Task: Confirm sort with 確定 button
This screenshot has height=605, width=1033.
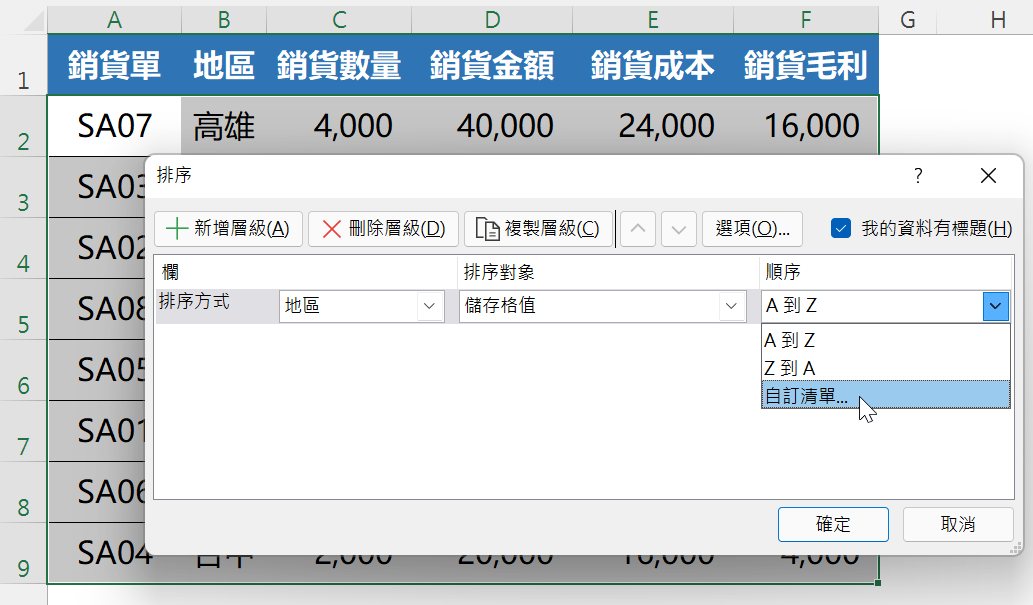Action: 833,525
